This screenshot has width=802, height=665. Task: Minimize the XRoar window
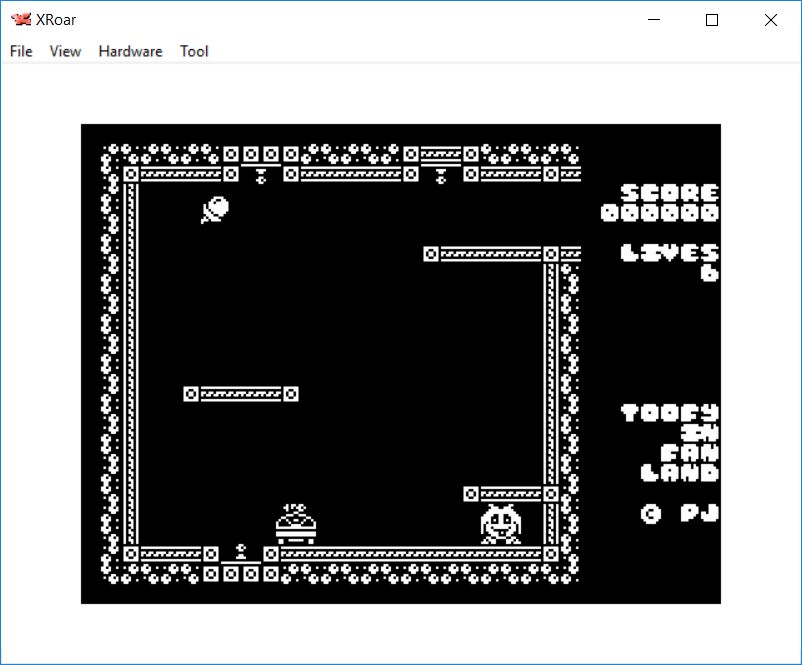tap(654, 20)
